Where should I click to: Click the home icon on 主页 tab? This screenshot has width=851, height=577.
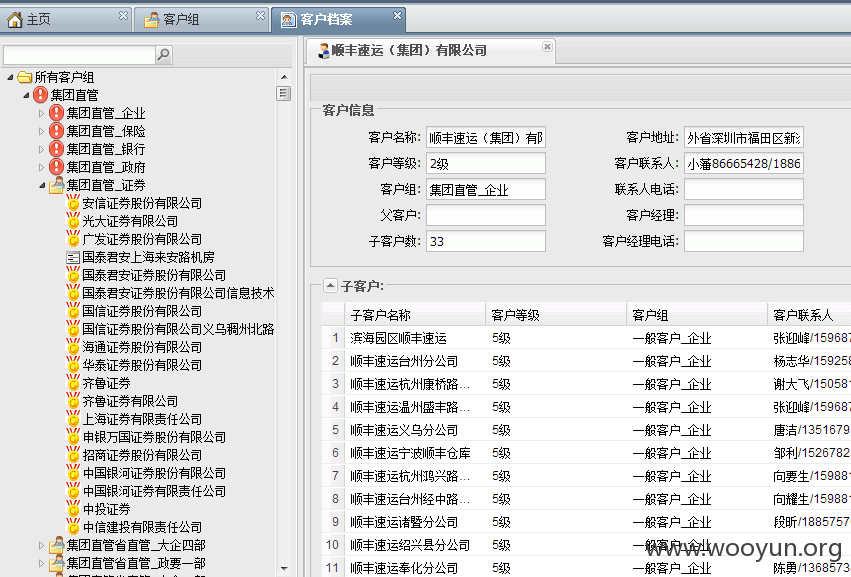click(x=15, y=20)
